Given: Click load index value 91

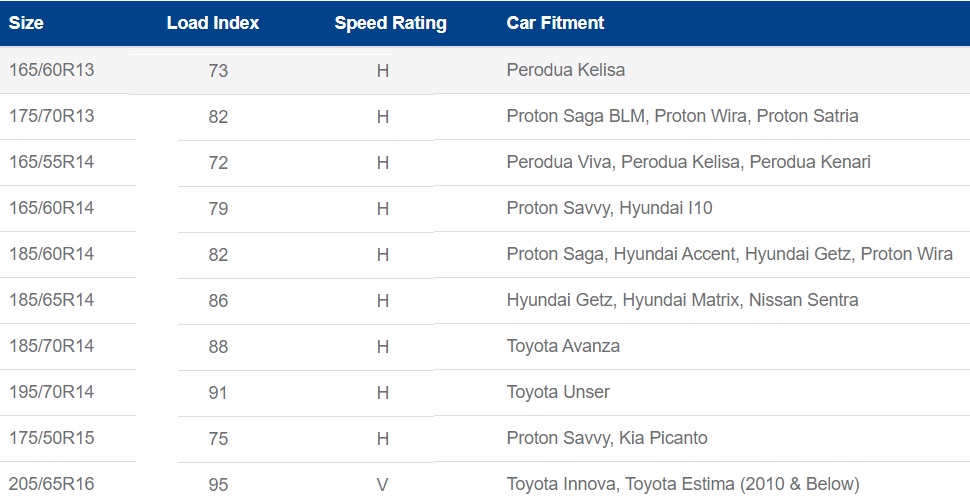Looking at the screenshot, I should (218, 393).
